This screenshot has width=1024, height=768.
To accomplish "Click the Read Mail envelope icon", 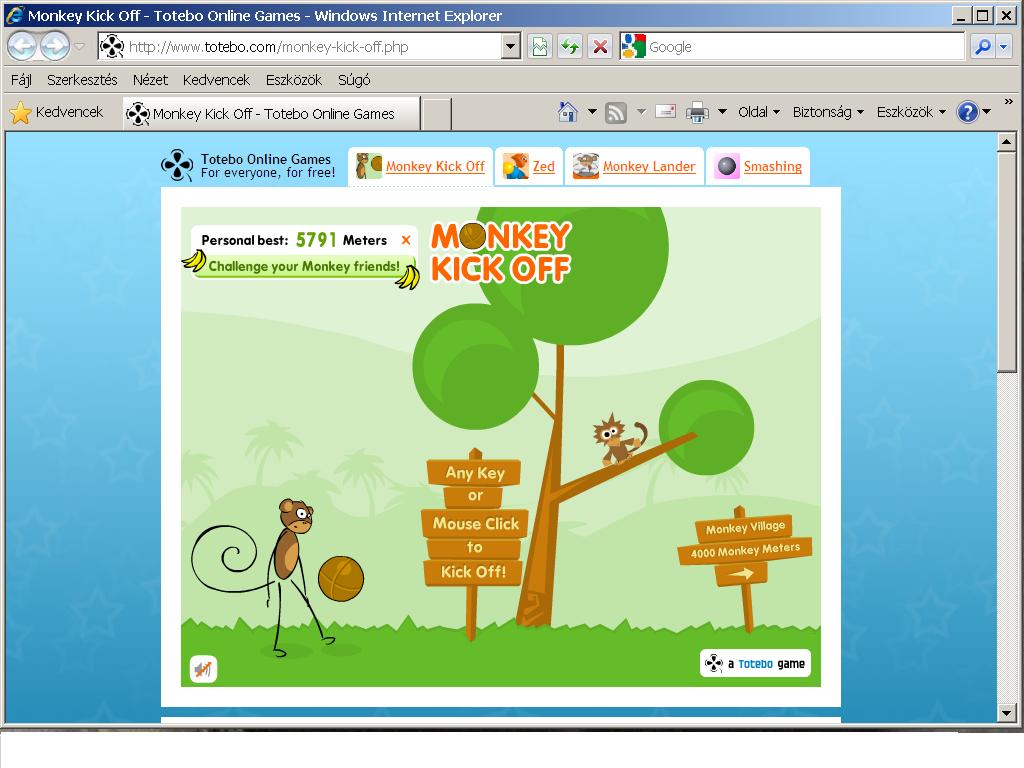I will (x=665, y=112).
